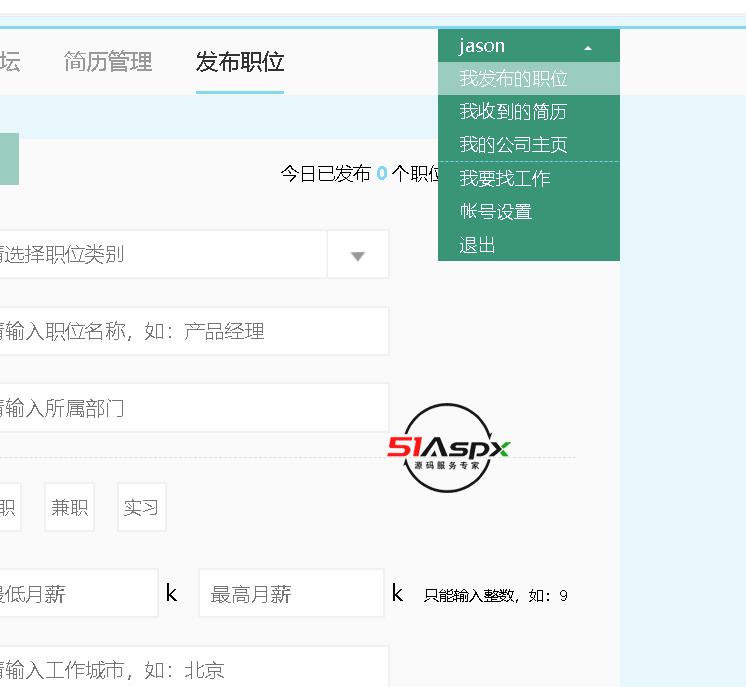Click the caret arrow beside jason

coord(588,47)
